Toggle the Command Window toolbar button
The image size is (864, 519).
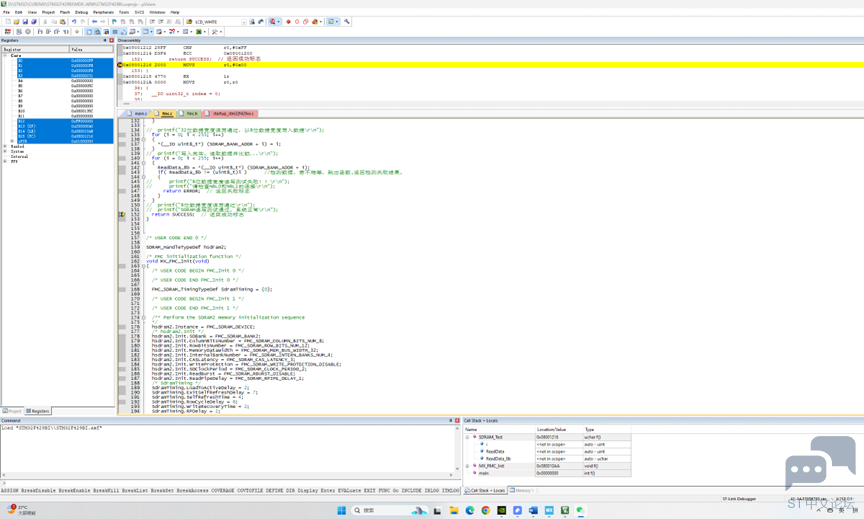tap(89, 31)
